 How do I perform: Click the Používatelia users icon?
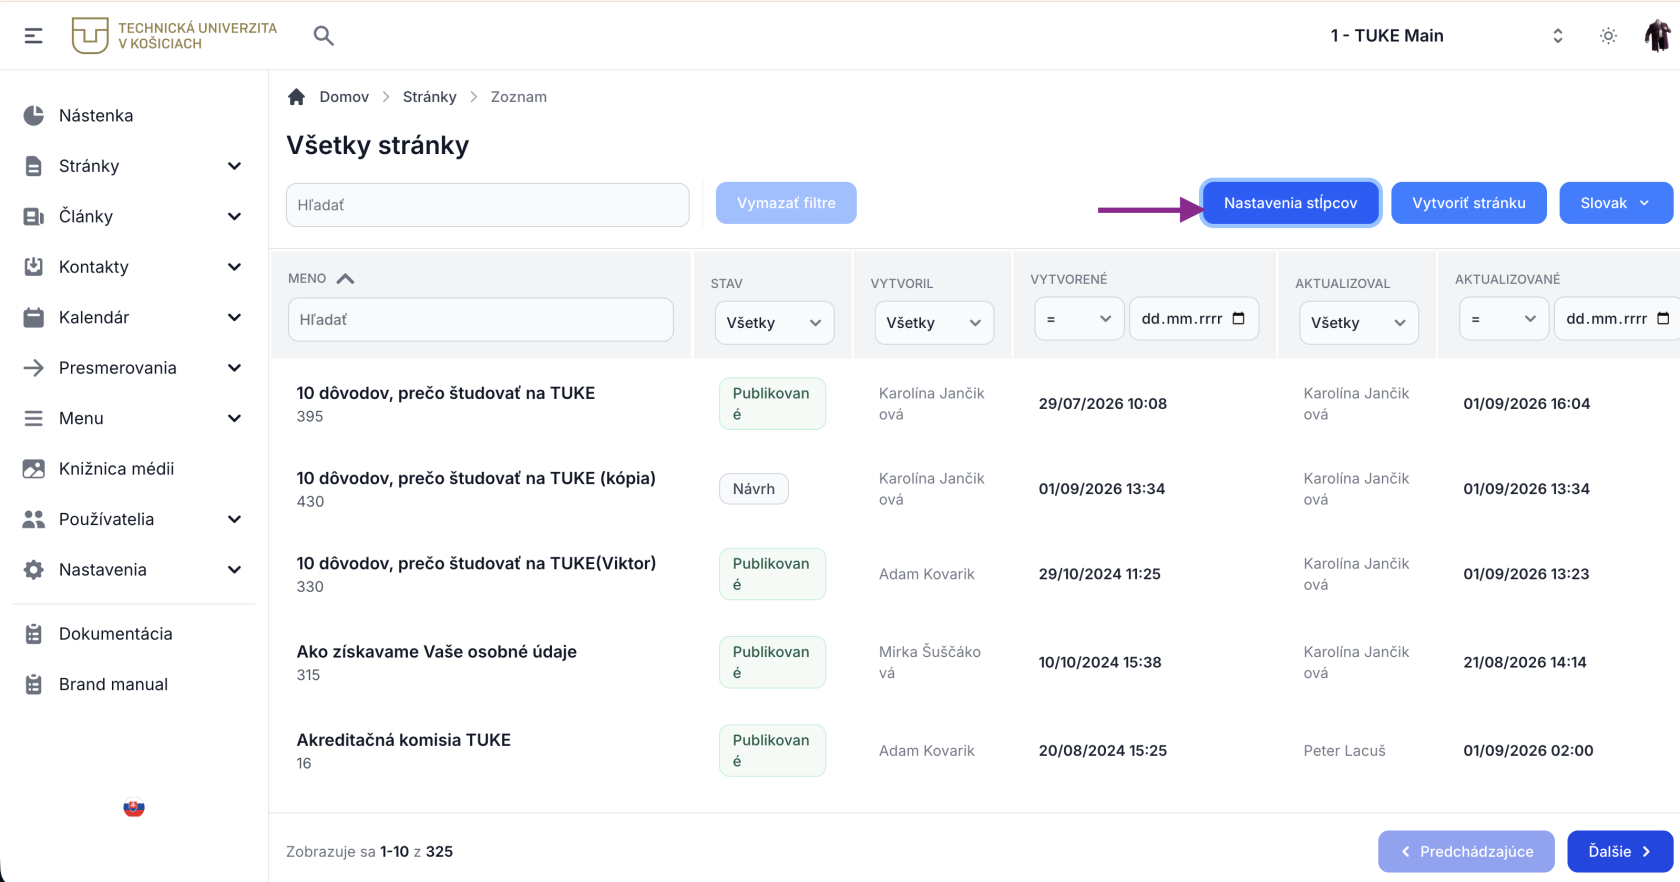pos(34,519)
